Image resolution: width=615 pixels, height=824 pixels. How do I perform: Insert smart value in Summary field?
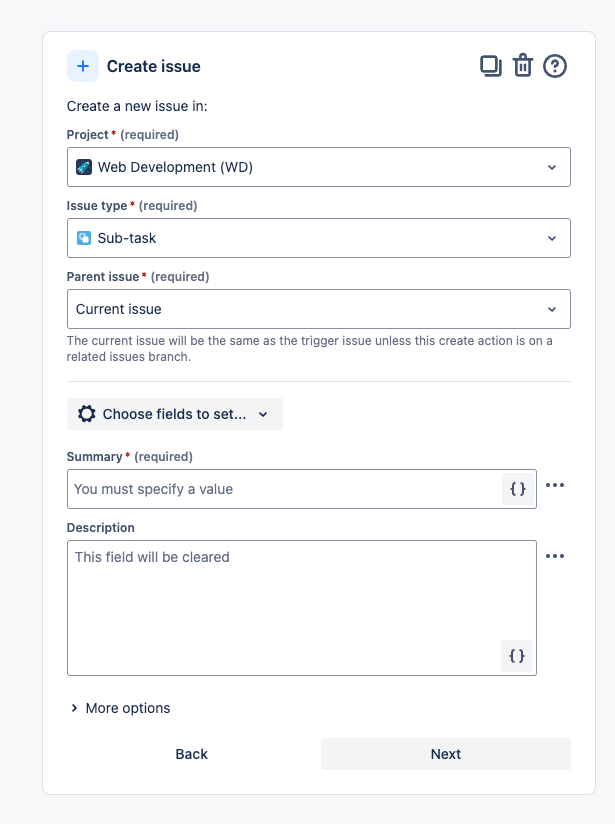pos(518,489)
